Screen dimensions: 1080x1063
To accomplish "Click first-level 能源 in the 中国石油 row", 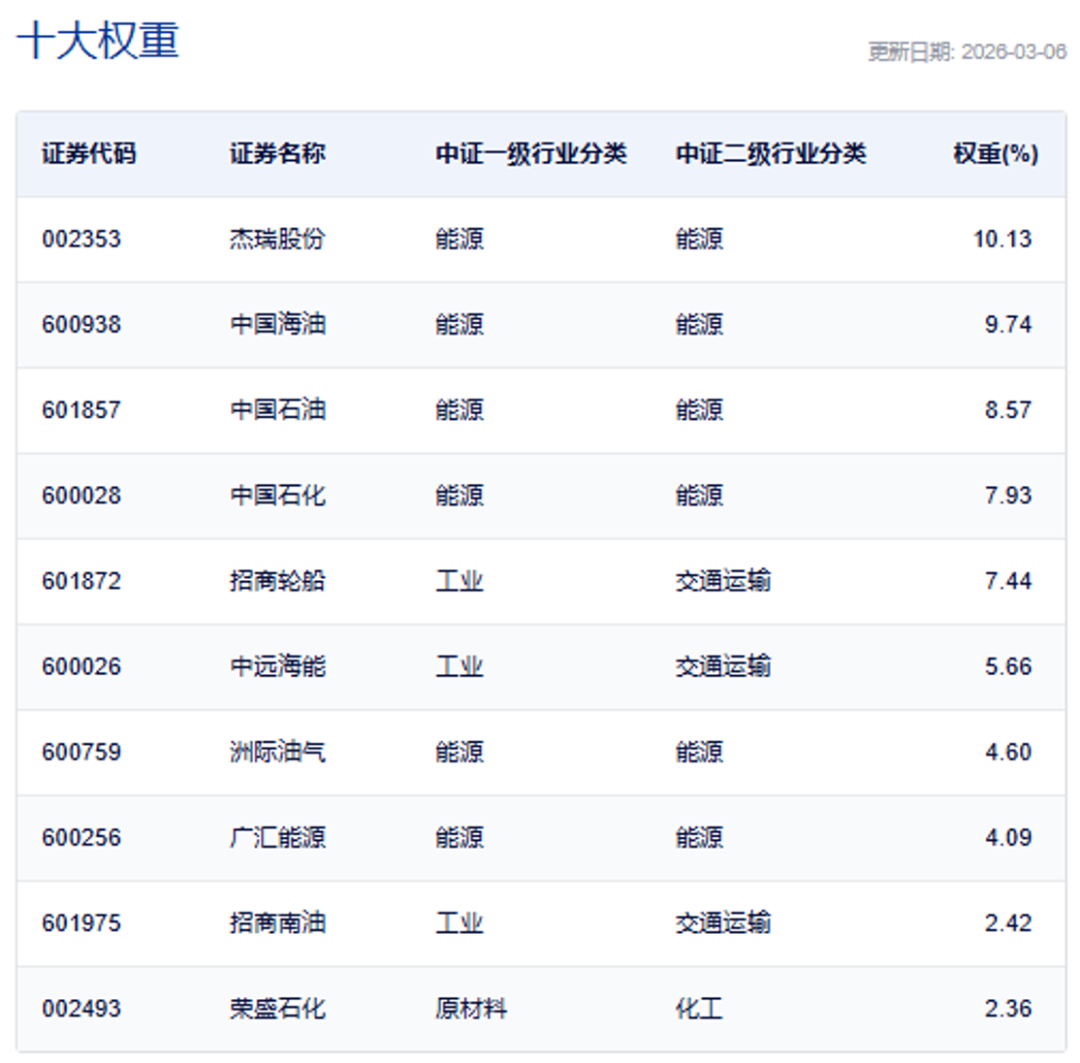I will (459, 410).
